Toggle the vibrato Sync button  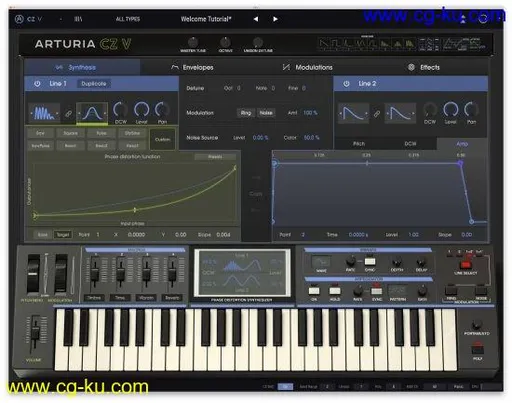point(370,260)
